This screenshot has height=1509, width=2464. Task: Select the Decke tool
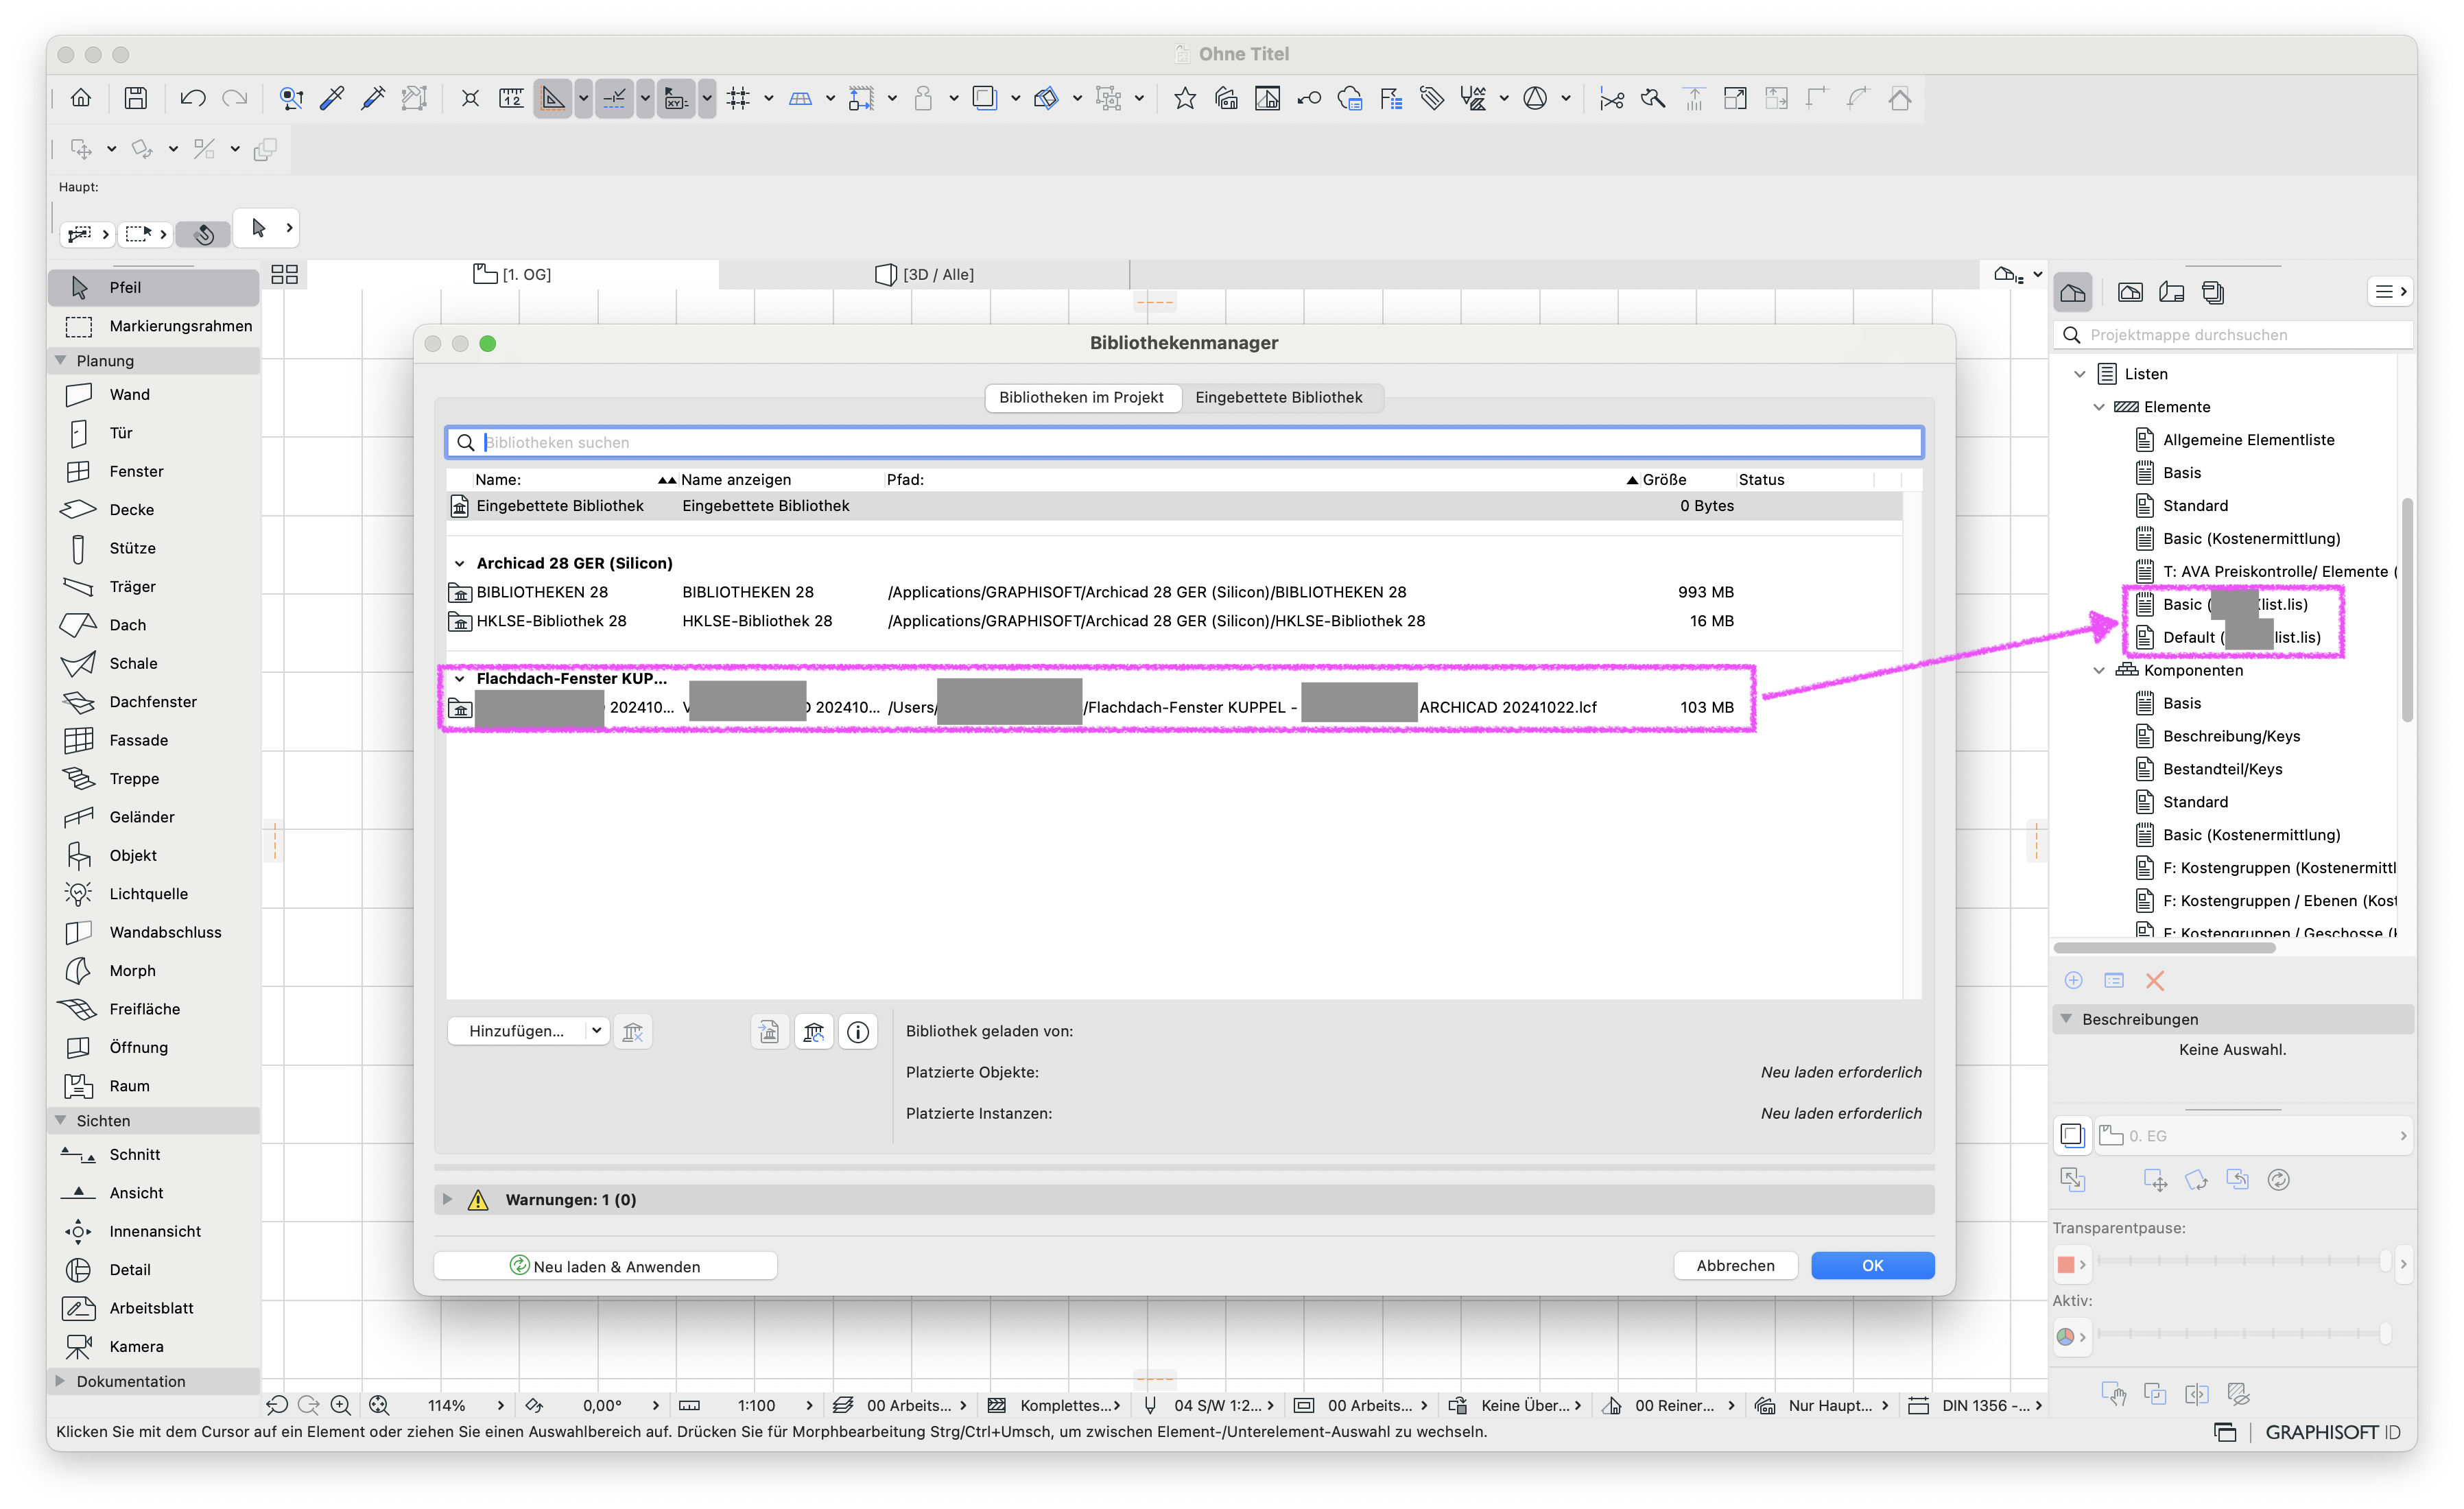(153, 510)
